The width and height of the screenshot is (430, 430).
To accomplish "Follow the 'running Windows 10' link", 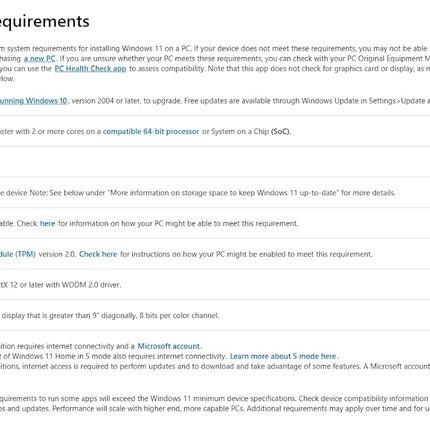I will click(33, 101).
